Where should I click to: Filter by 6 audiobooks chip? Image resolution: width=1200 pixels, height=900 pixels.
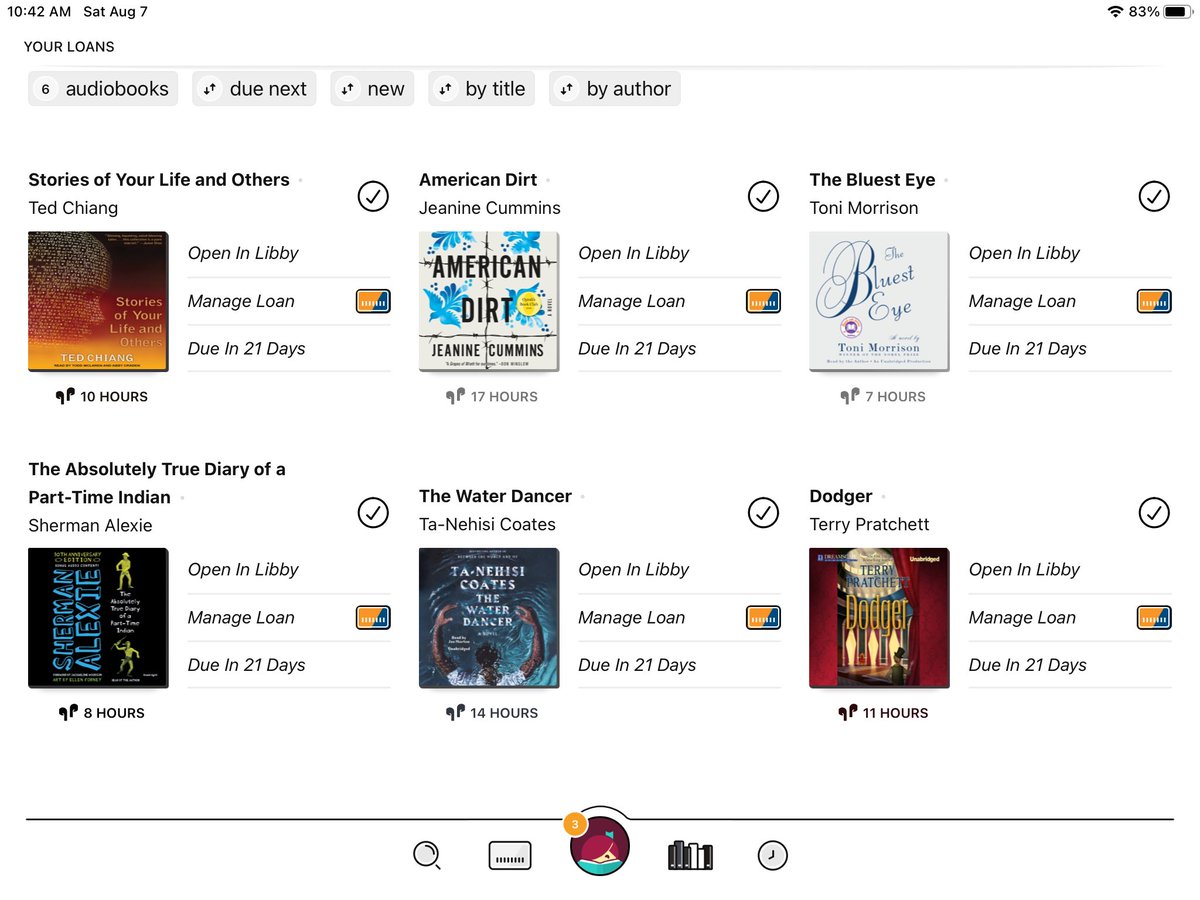click(x=103, y=88)
